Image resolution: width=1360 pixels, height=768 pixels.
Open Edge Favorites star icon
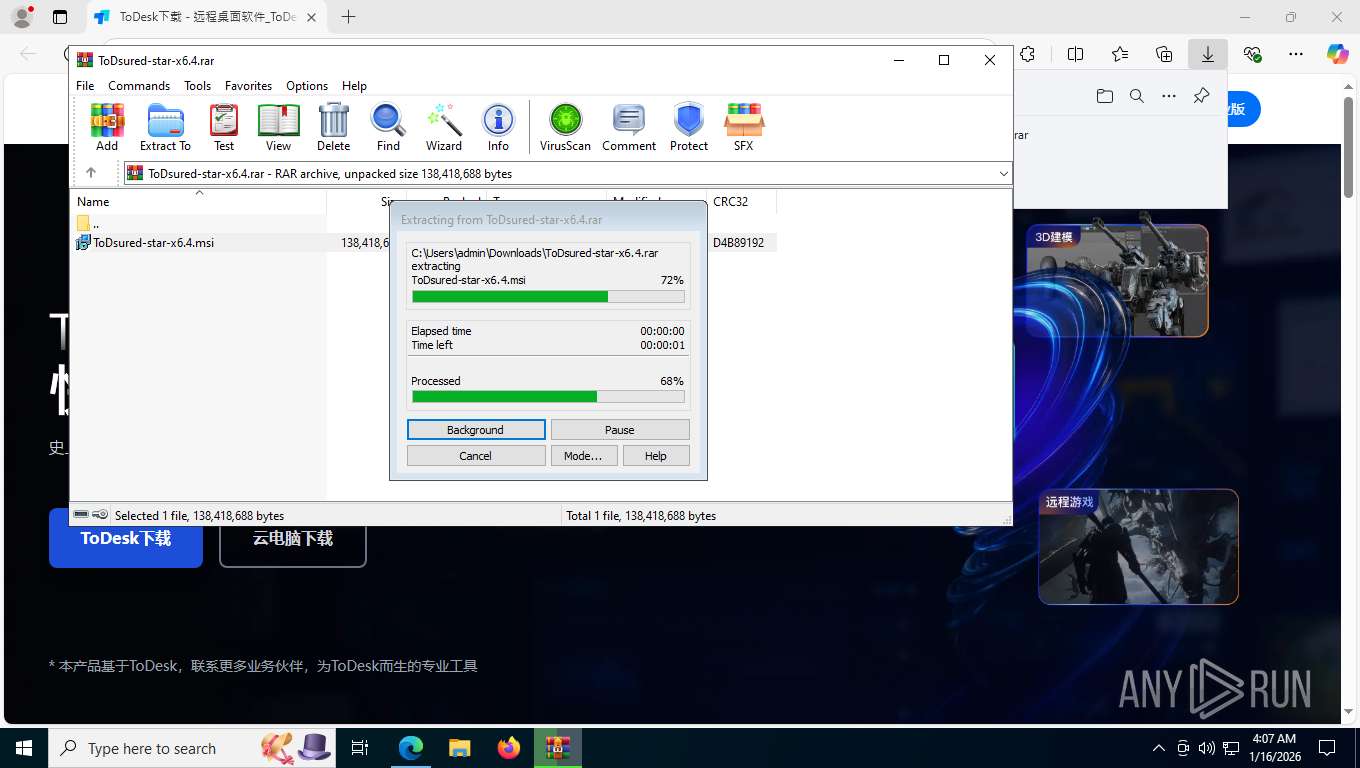pos(1120,54)
